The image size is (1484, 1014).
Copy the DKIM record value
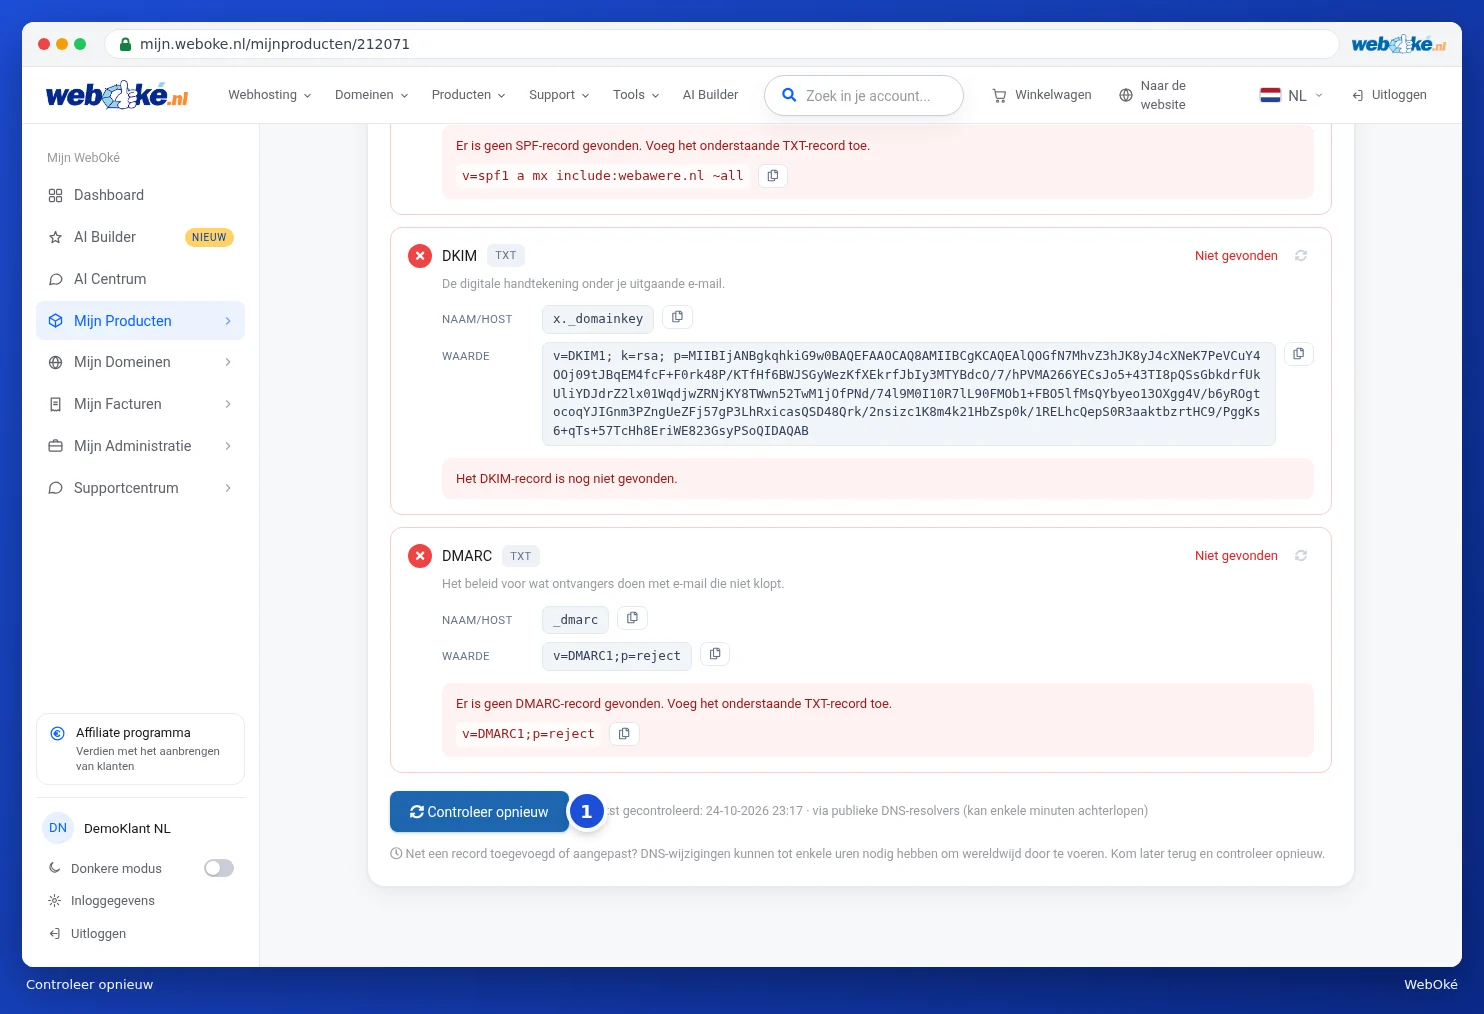[x=1298, y=354]
